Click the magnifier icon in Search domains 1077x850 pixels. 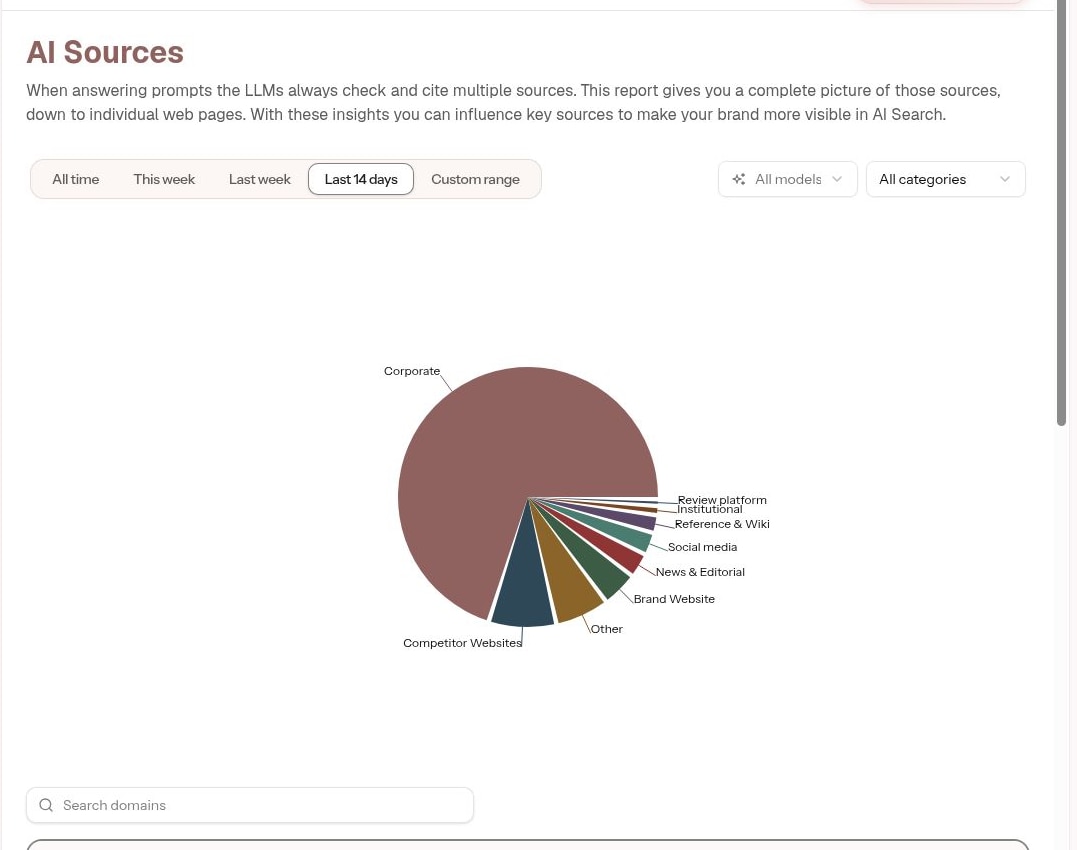(46, 805)
